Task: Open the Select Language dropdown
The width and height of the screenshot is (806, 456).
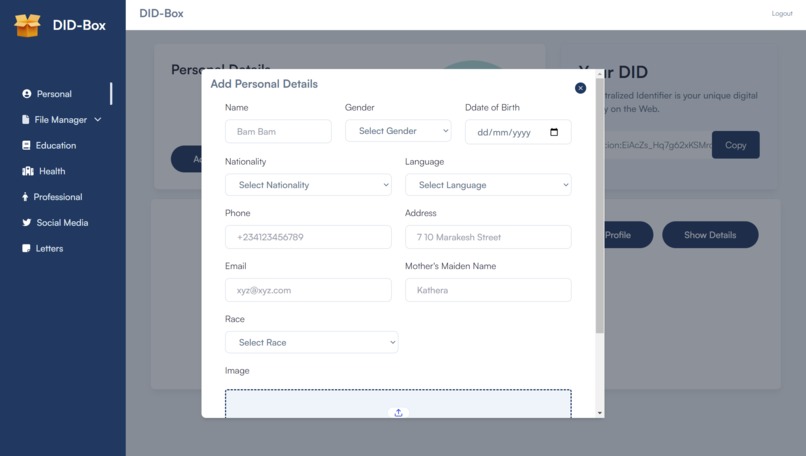Action: click(x=488, y=185)
